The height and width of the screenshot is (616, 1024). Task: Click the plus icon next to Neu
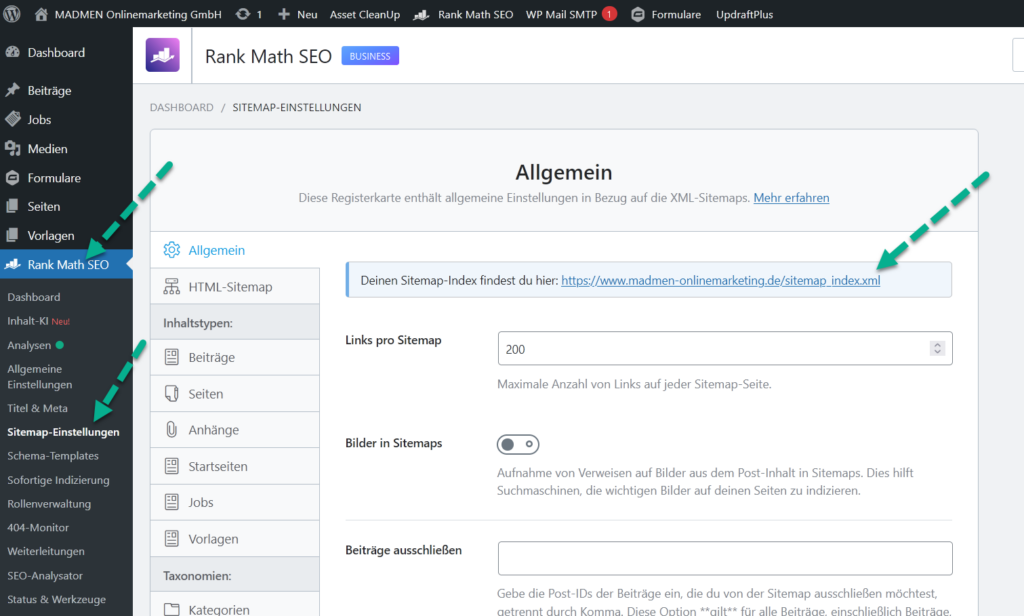click(x=283, y=14)
